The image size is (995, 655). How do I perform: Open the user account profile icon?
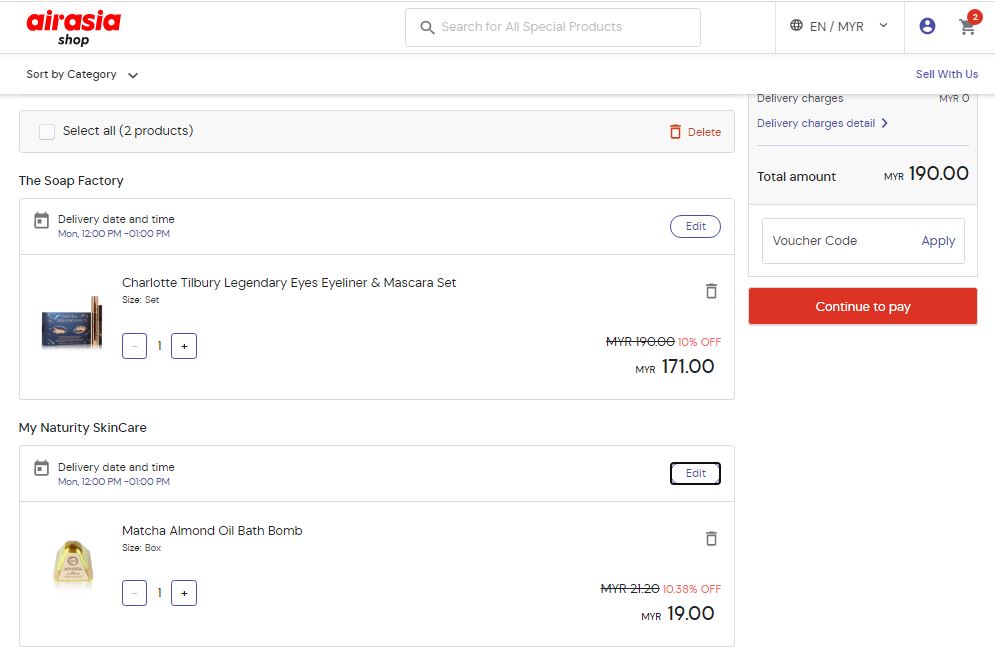[x=927, y=26]
